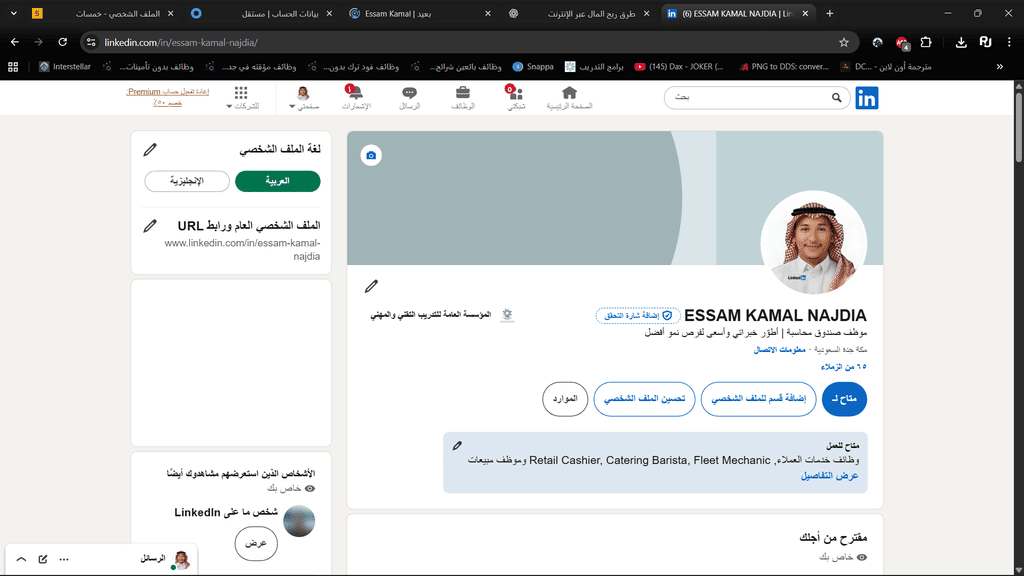The image size is (1024, 576).
Task: Click تحسين الملف الشخصي button
Action: tap(644, 398)
